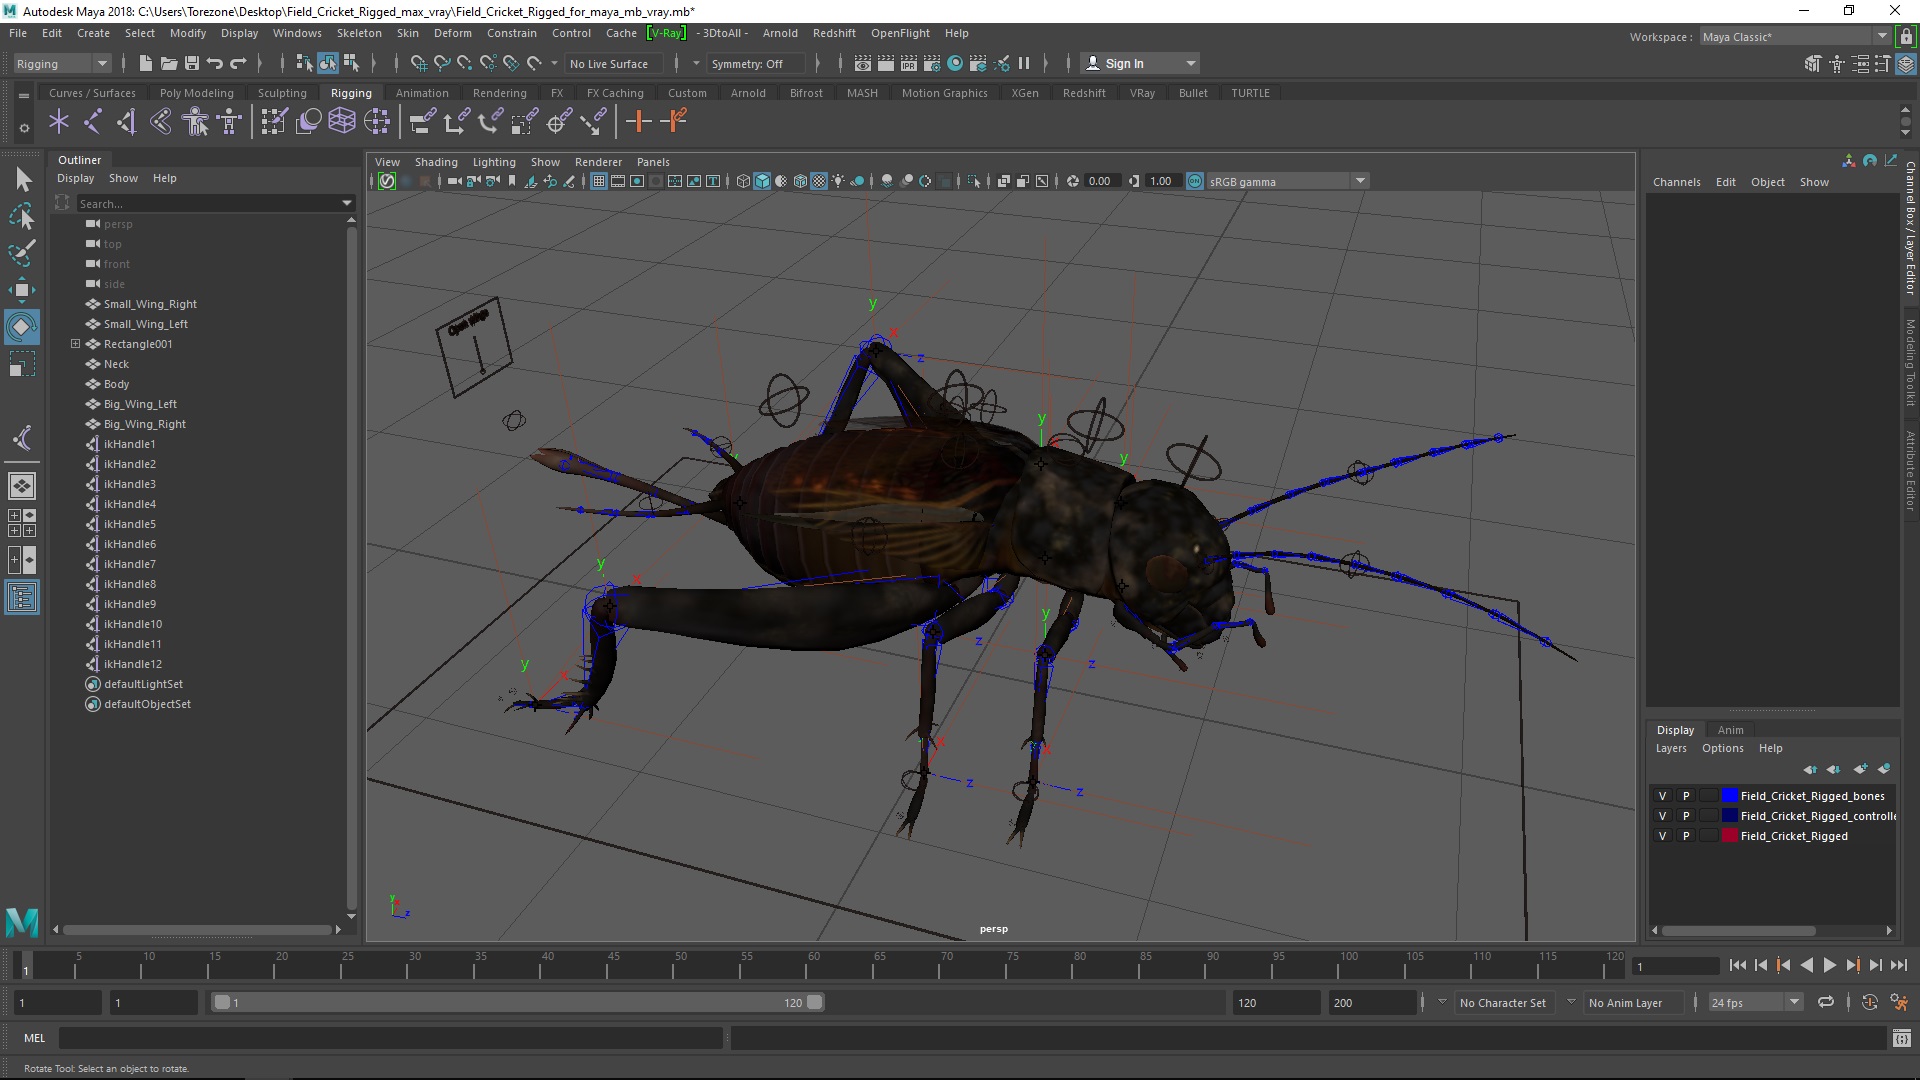Click the Redo arrow icon

pos(238,64)
